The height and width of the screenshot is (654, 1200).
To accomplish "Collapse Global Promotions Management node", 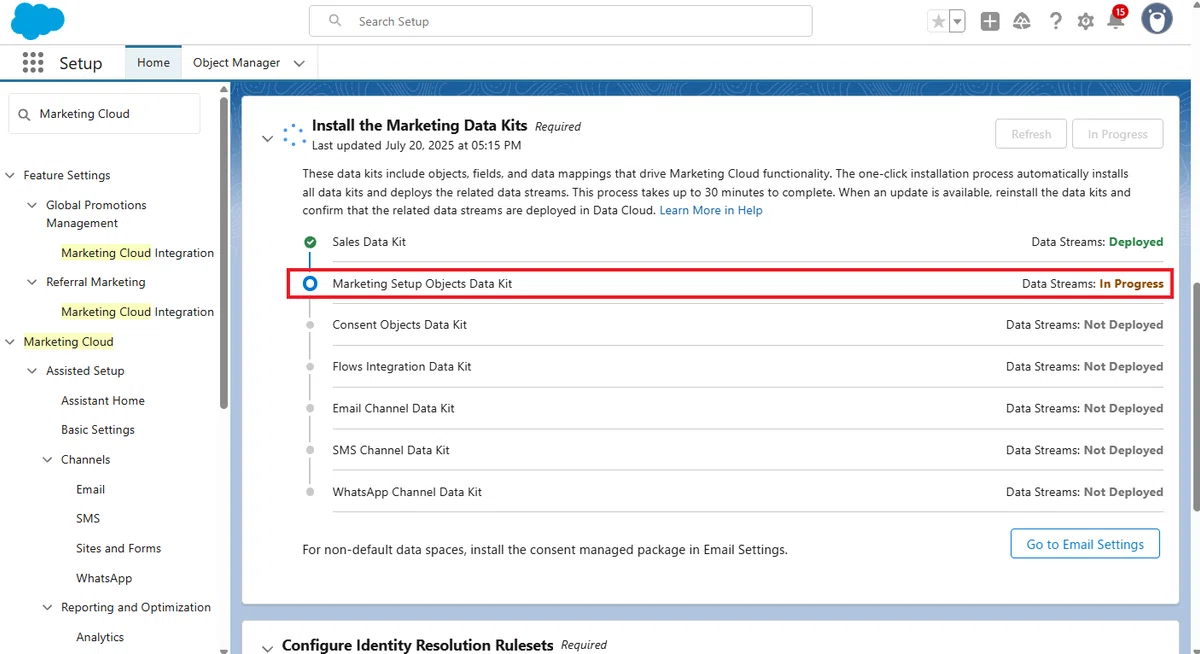I will [x=33, y=205].
